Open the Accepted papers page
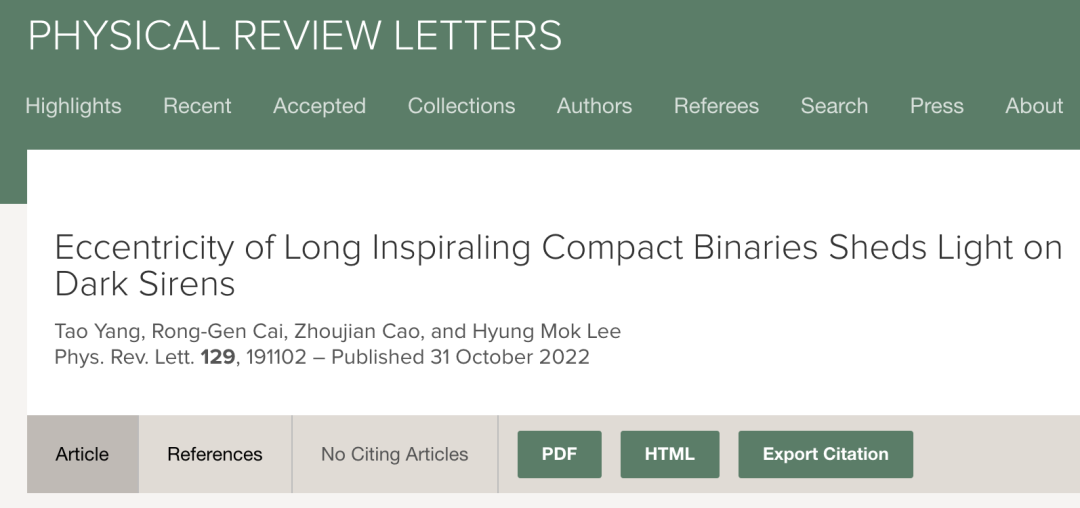Image resolution: width=1080 pixels, height=508 pixels. [319, 106]
